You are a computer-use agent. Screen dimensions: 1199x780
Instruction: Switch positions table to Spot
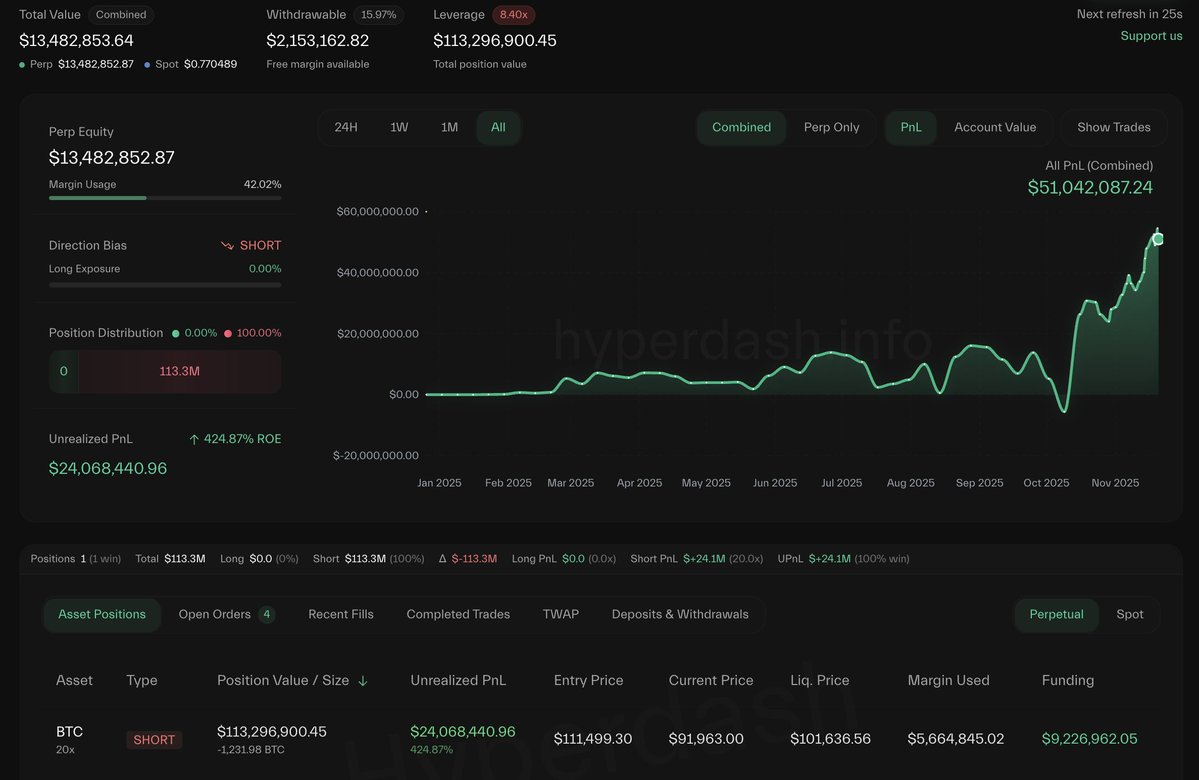click(1129, 615)
